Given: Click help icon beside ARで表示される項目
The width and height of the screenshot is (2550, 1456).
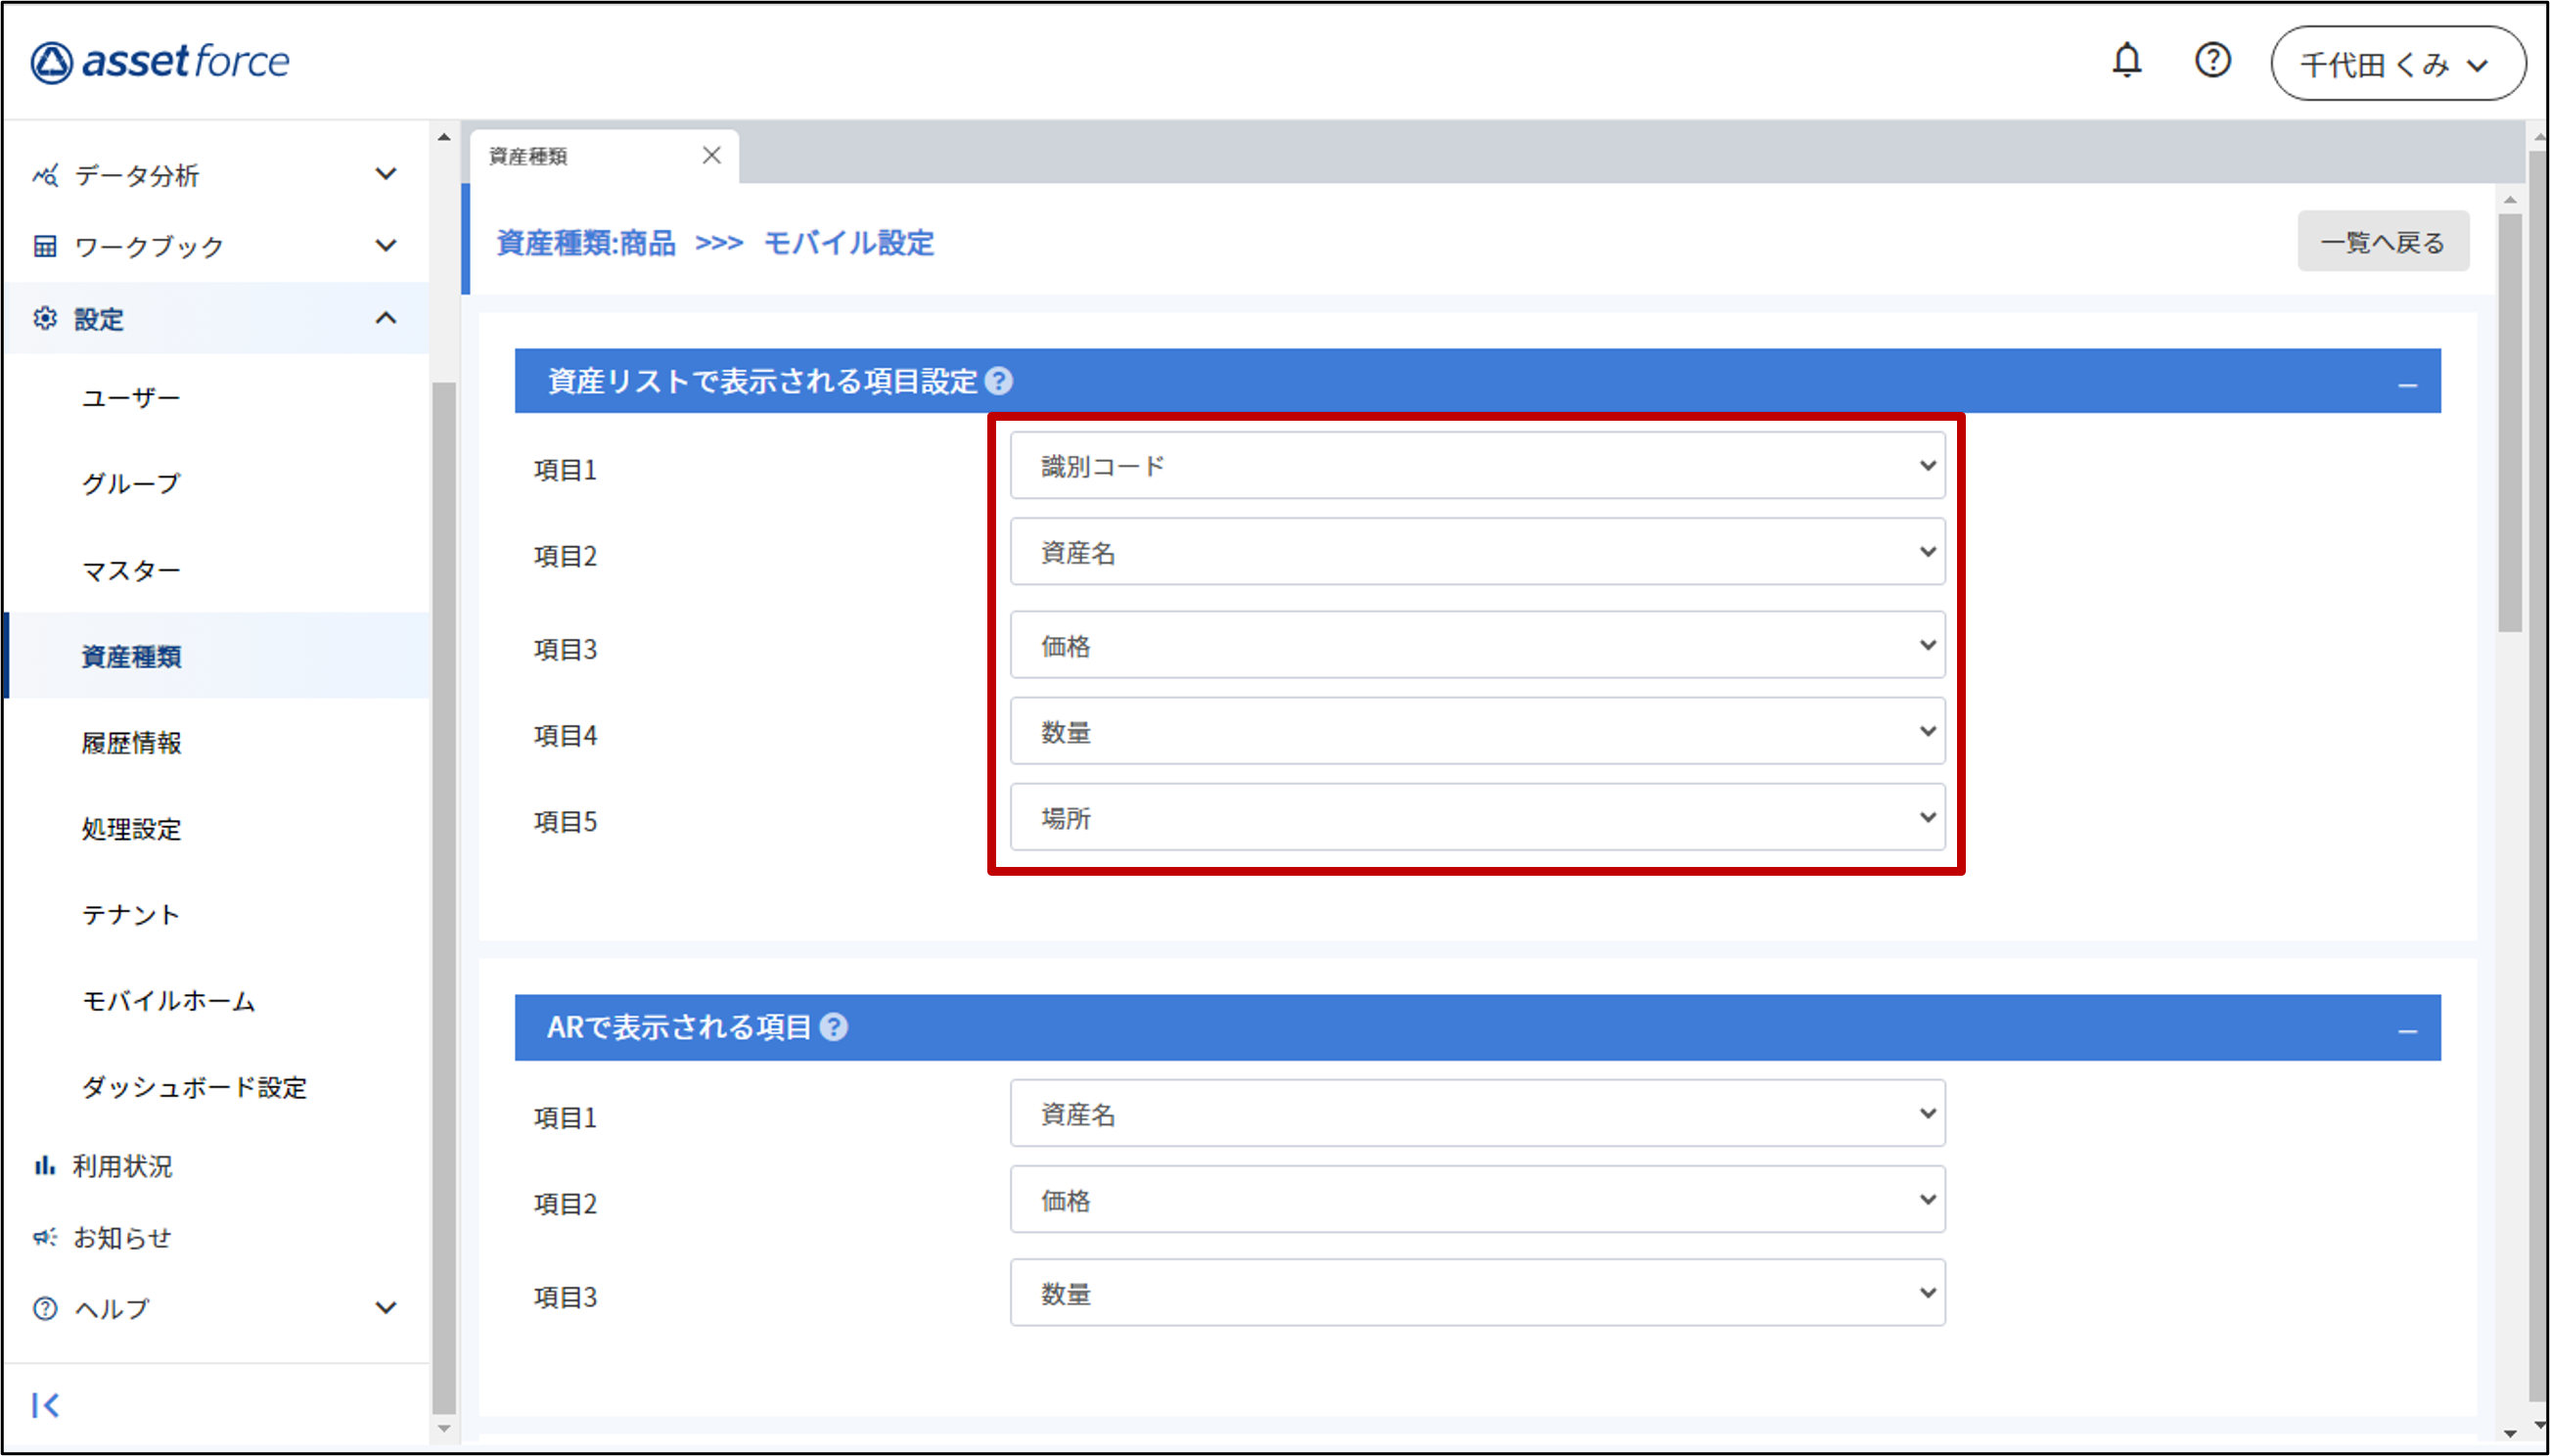Looking at the screenshot, I should (x=834, y=1027).
